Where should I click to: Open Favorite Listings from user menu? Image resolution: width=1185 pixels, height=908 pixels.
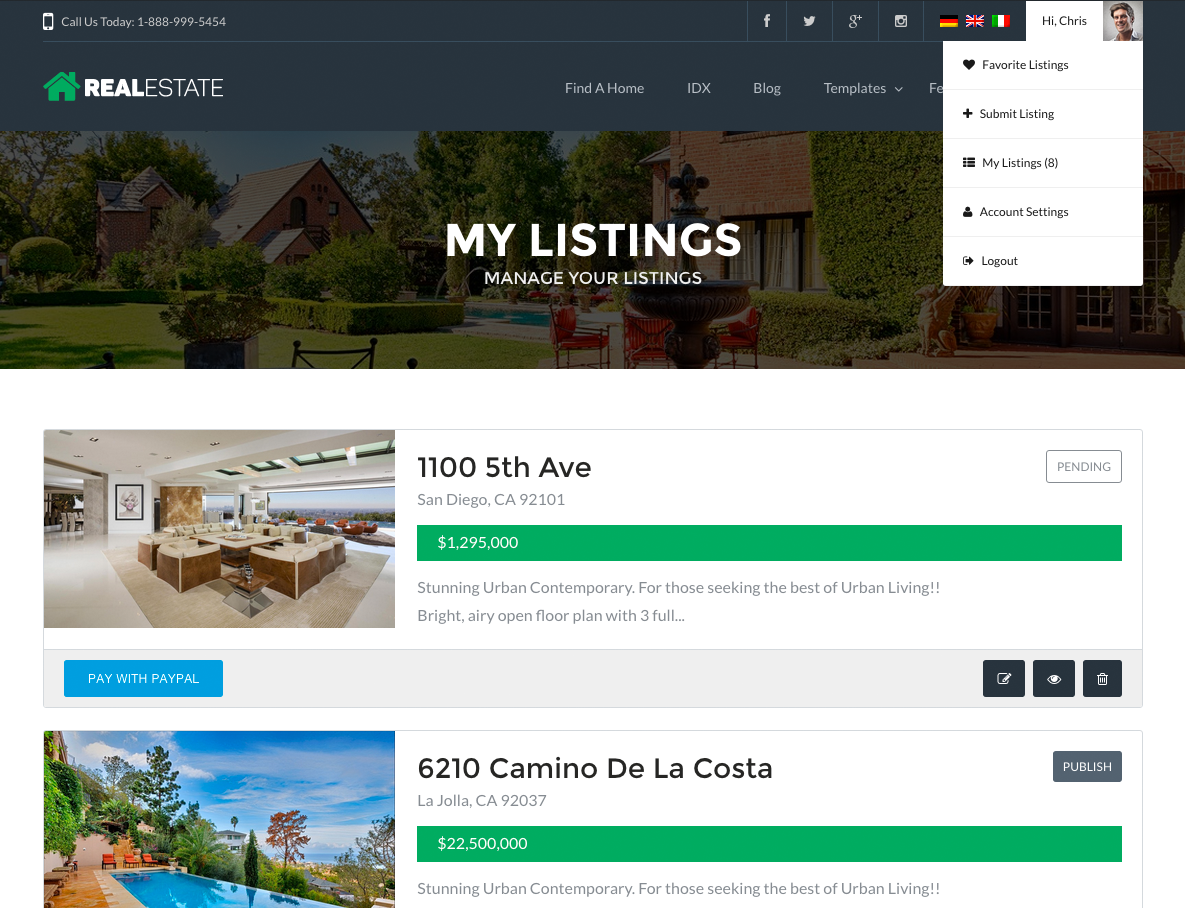pyautogui.click(x=1024, y=65)
